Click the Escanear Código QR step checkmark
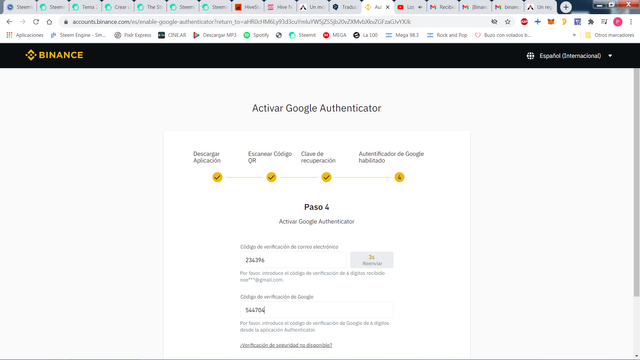Viewport: 640px width, 360px height. [271, 177]
